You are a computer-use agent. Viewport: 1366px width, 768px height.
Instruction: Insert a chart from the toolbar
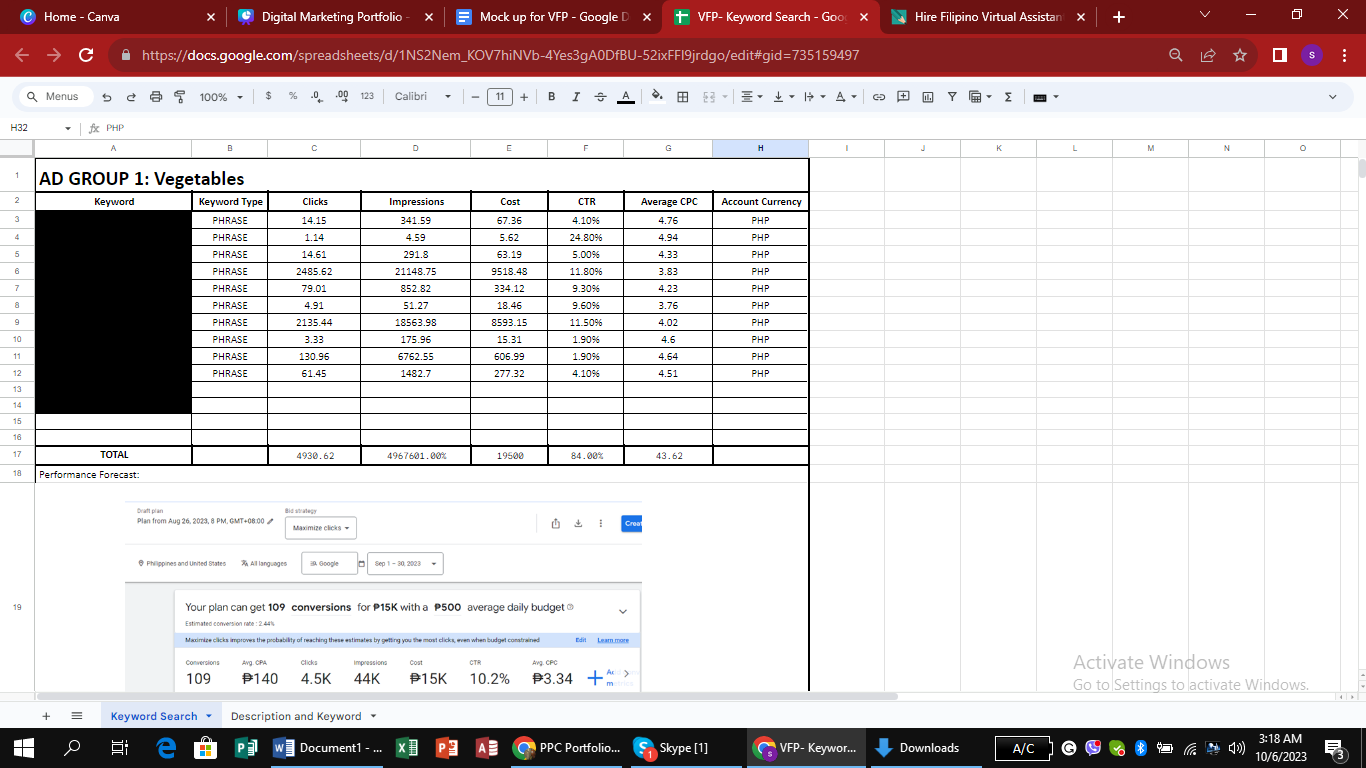tap(928, 97)
